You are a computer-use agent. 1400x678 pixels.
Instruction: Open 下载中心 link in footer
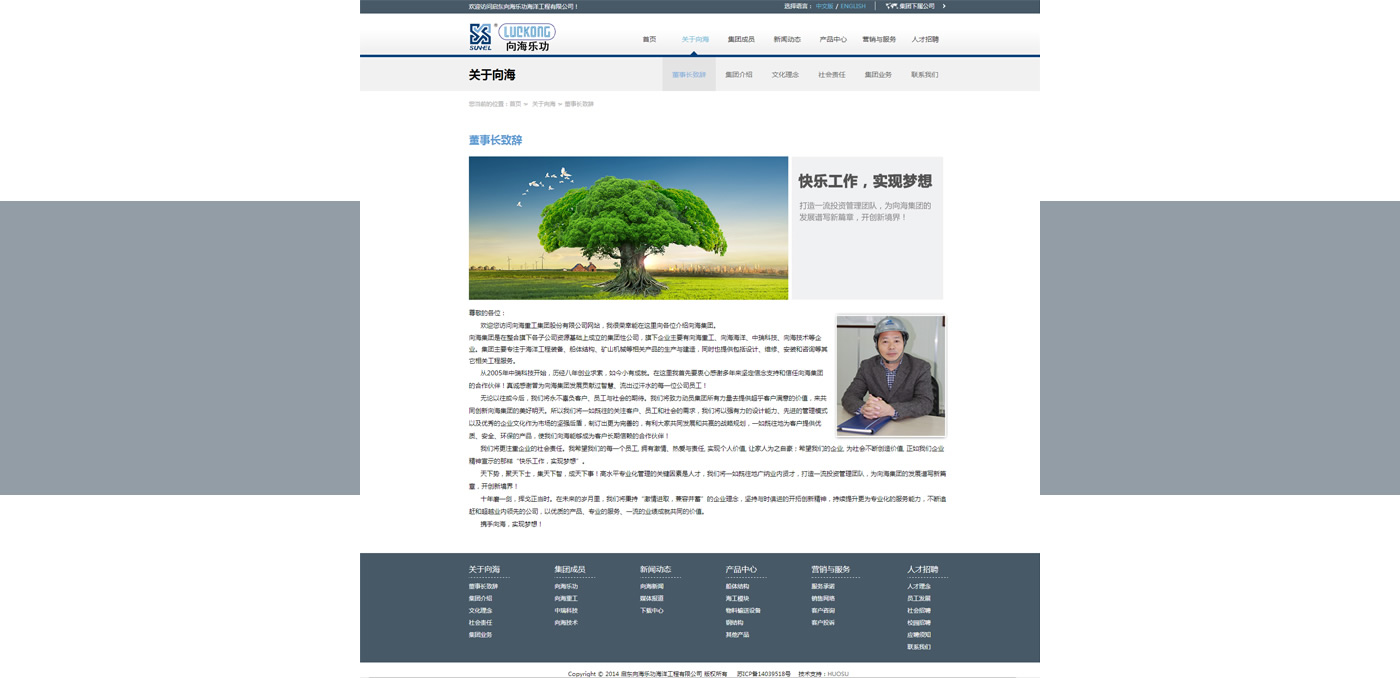(652, 611)
